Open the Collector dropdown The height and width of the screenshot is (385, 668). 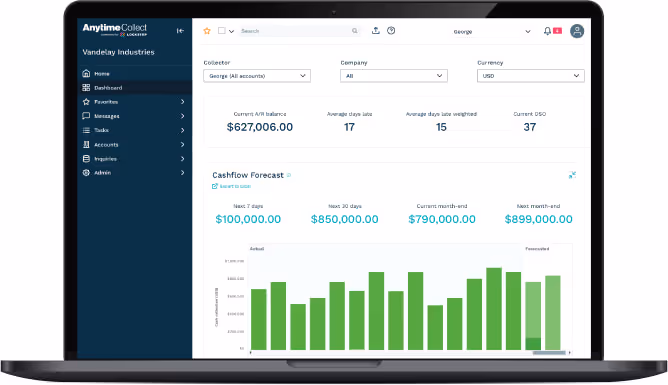[257, 76]
